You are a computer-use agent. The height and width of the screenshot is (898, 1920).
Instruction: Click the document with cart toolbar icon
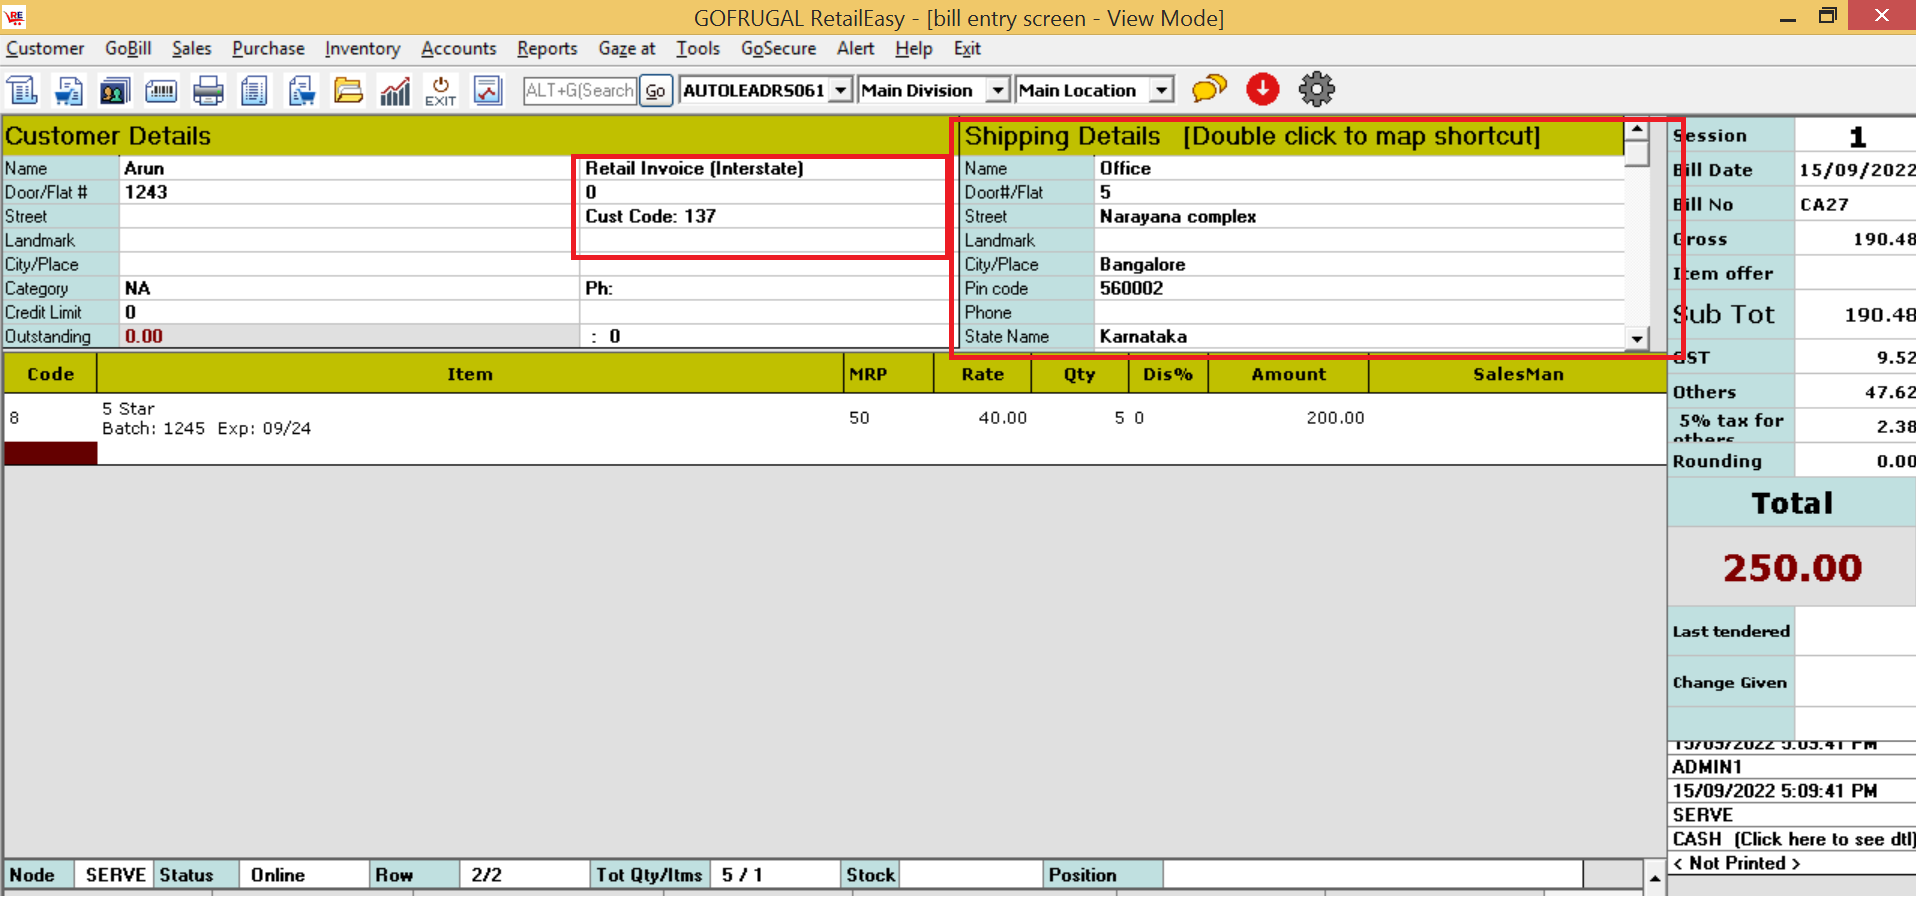pos(301,90)
